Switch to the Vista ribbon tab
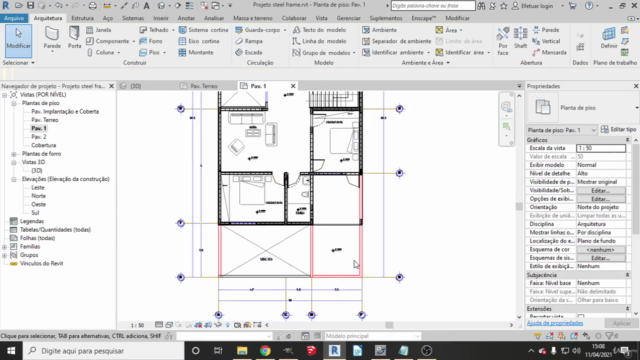This screenshot has height=360, width=640. [x=321, y=18]
